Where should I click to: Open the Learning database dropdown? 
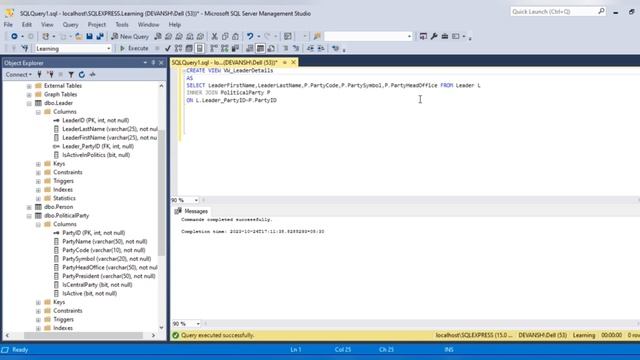109,49
